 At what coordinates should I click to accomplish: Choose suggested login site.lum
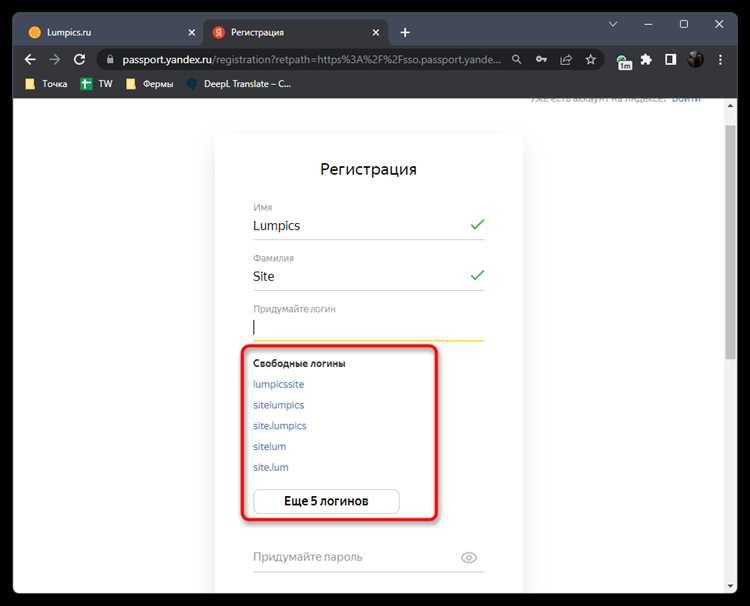[x=271, y=467]
